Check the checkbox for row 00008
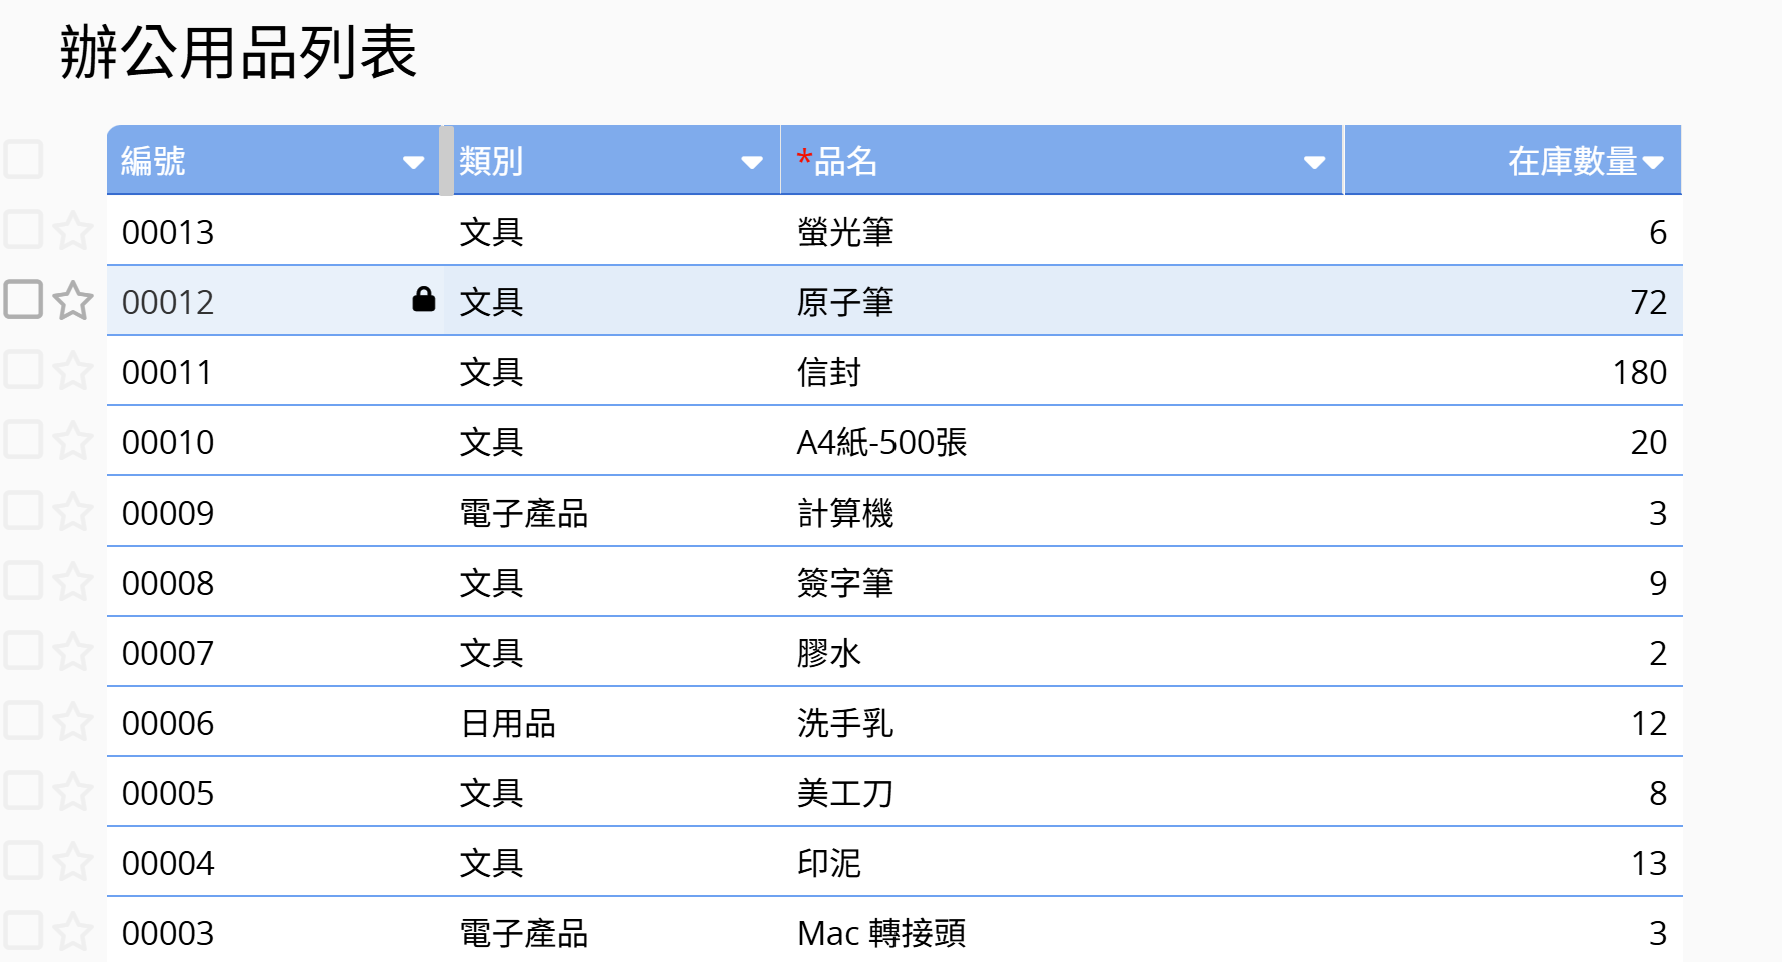The height and width of the screenshot is (962, 1782). click(23, 580)
